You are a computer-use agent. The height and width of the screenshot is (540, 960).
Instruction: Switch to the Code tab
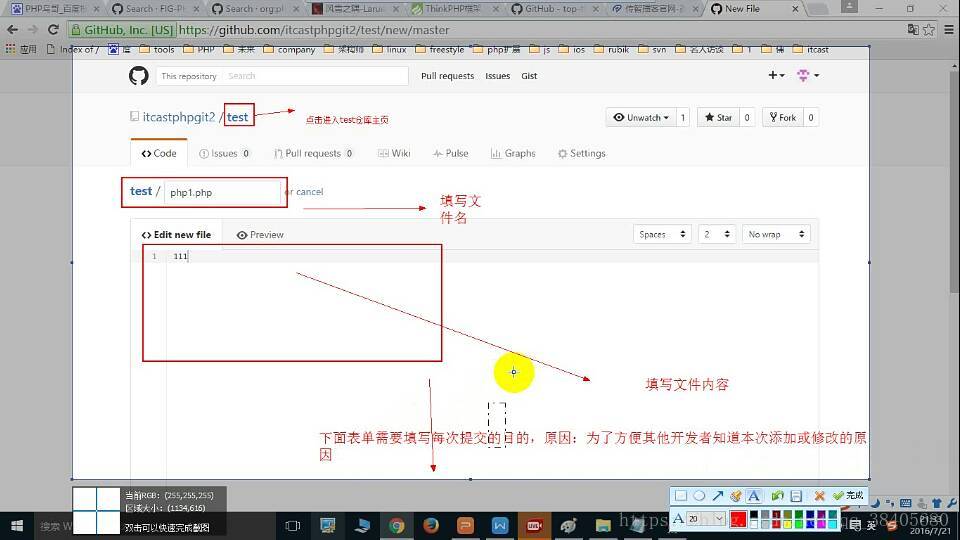pyautogui.click(x=159, y=153)
